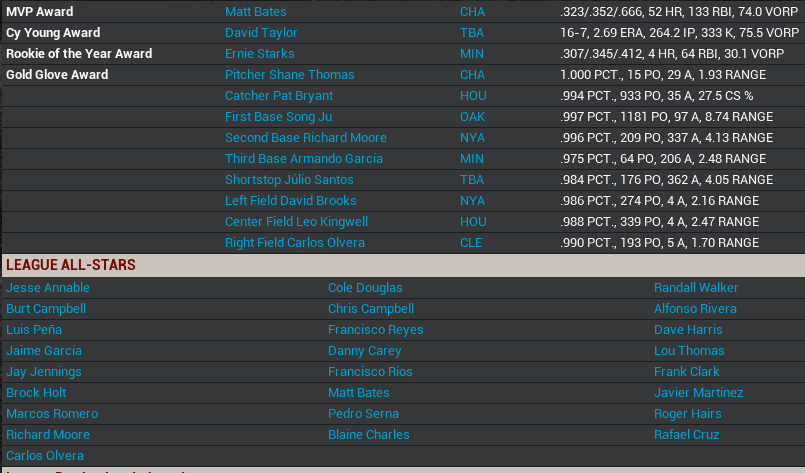Click Cy Young winner David Taylor
This screenshot has height=473, width=805.
[x=261, y=33]
